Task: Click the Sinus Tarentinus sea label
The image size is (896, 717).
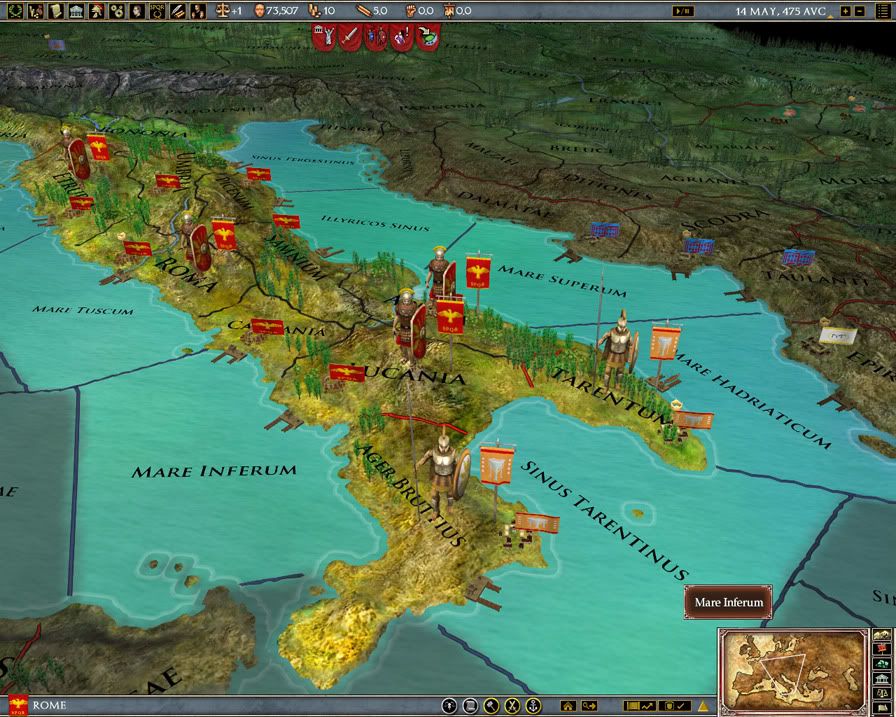Action: click(605, 520)
